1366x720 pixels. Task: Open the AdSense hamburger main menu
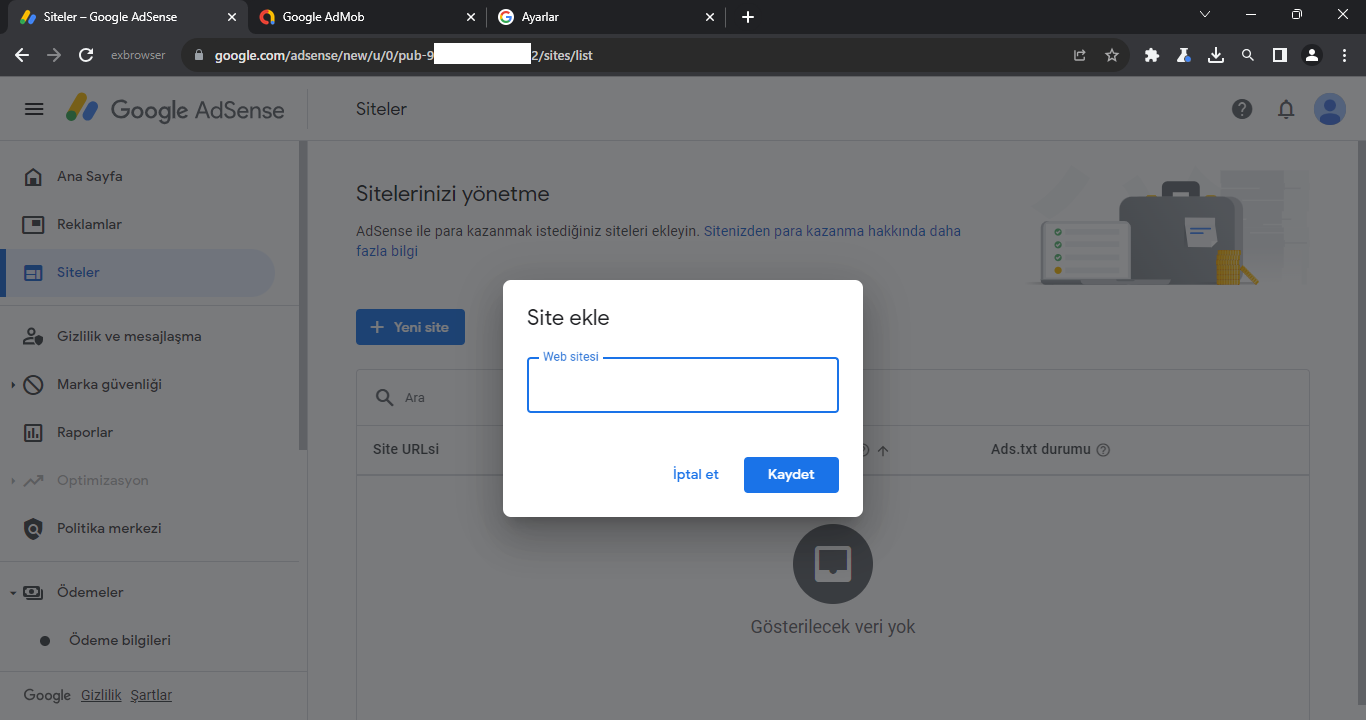tap(34, 109)
